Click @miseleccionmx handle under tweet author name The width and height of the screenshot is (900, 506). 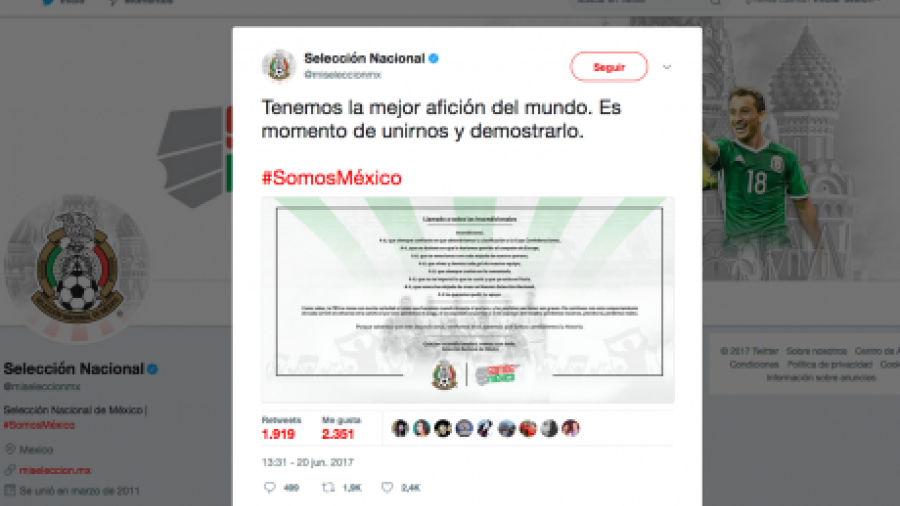[x=342, y=75]
